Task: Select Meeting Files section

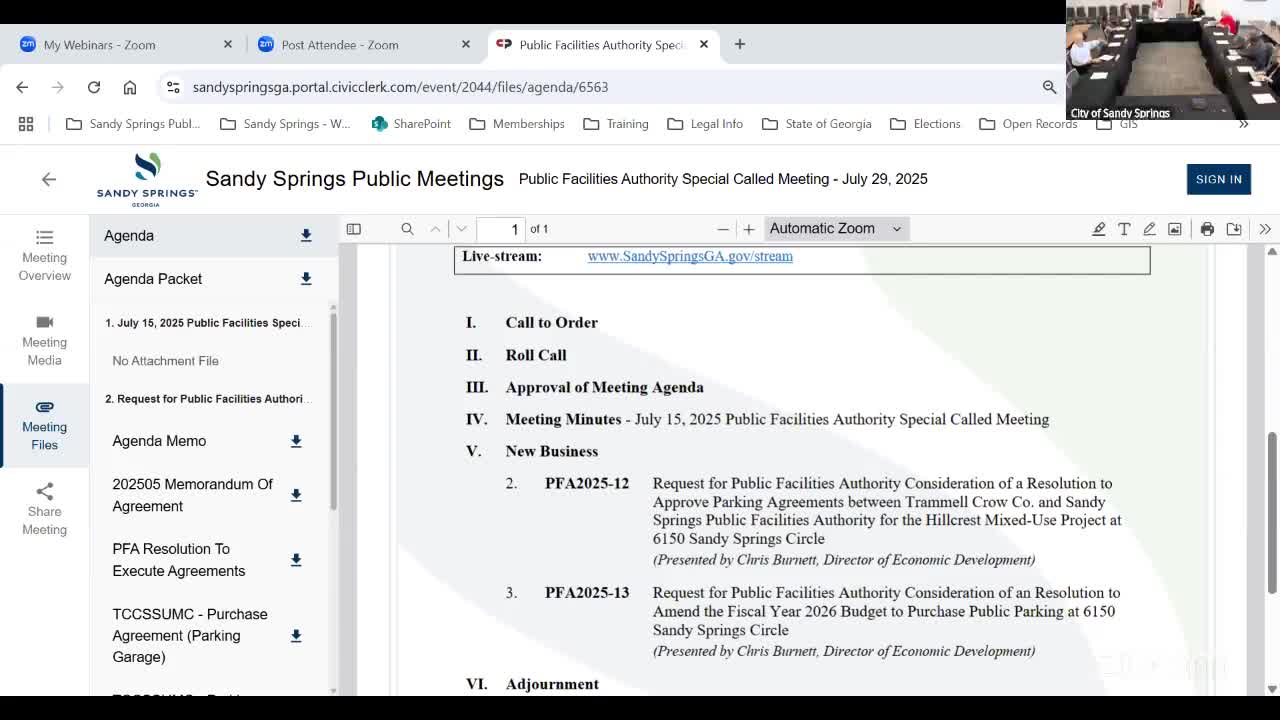Action: tap(44, 425)
